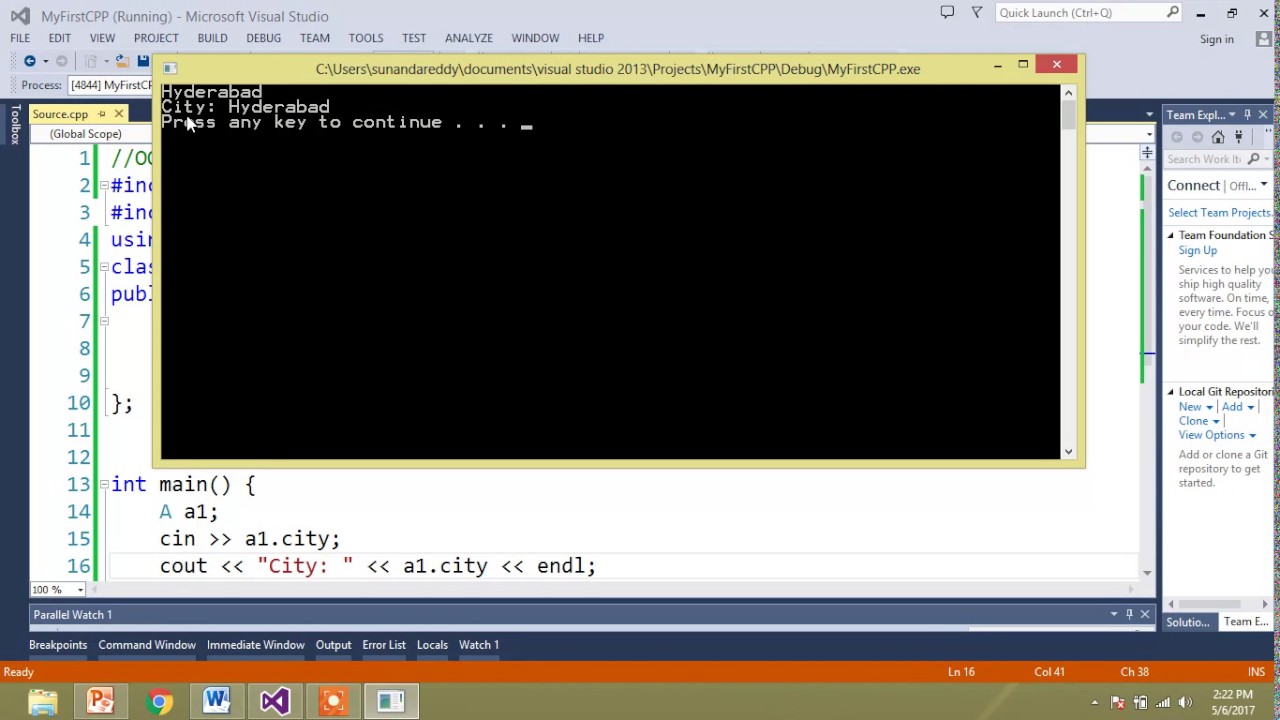Viewport: 1280px width, 720px height.
Task: Open PowerPoint from the taskbar
Action: pyautogui.click(x=100, y=701)
